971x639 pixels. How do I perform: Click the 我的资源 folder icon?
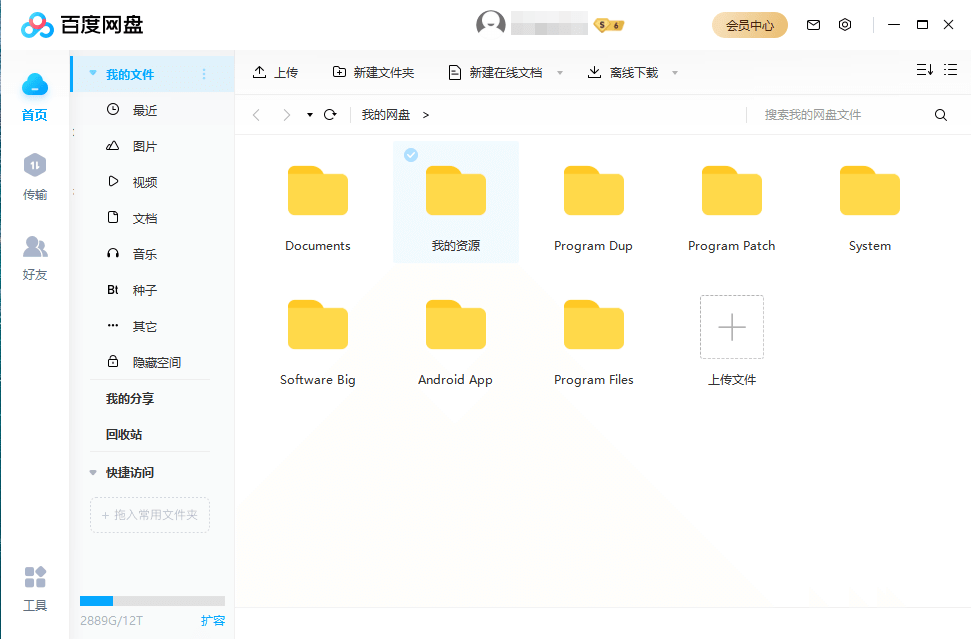point(456,191)
